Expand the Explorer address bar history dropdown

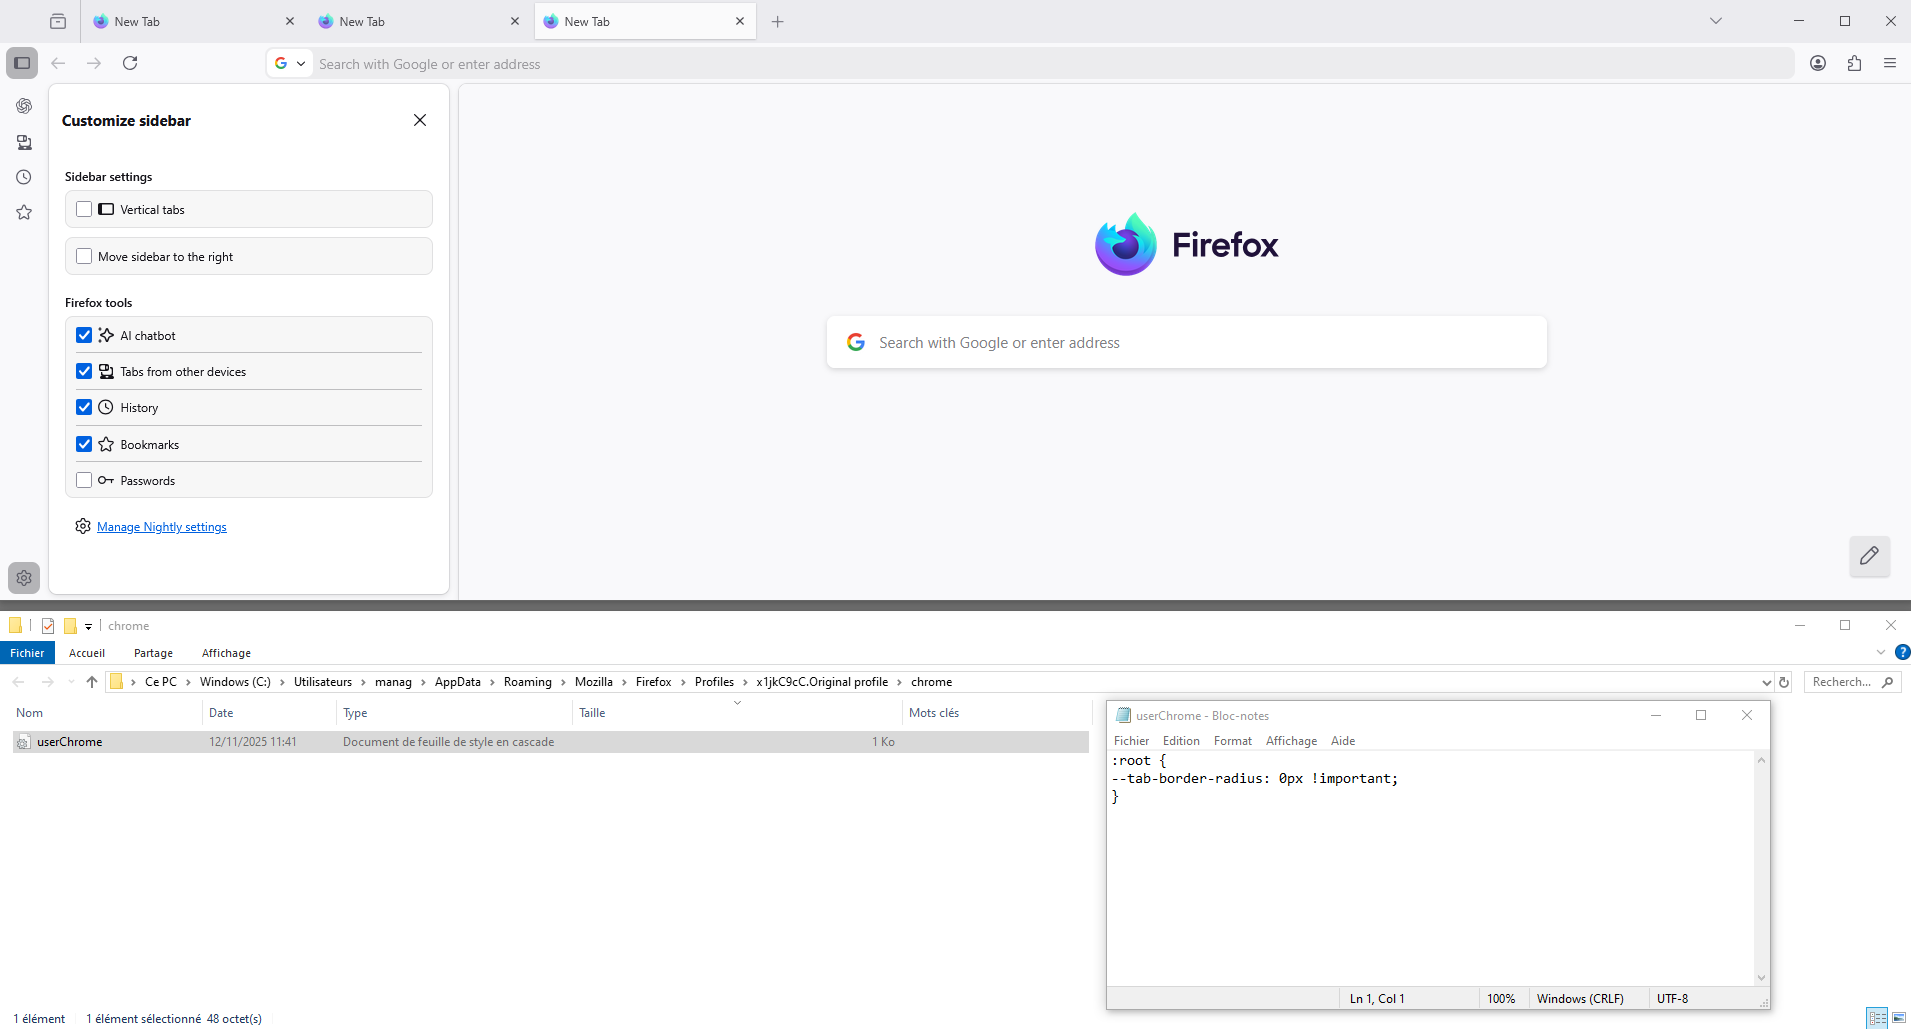coord(1766,682)
